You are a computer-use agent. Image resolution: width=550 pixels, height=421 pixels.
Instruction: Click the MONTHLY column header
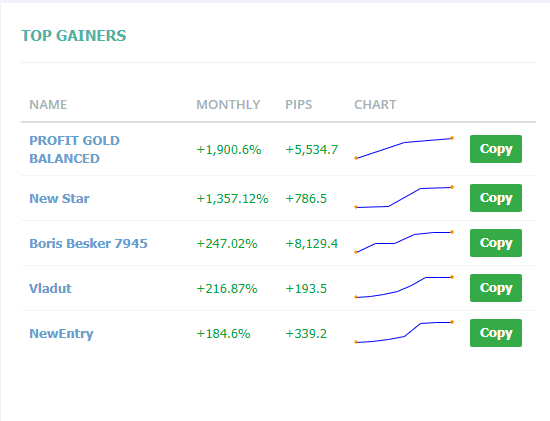coord(228,105)
